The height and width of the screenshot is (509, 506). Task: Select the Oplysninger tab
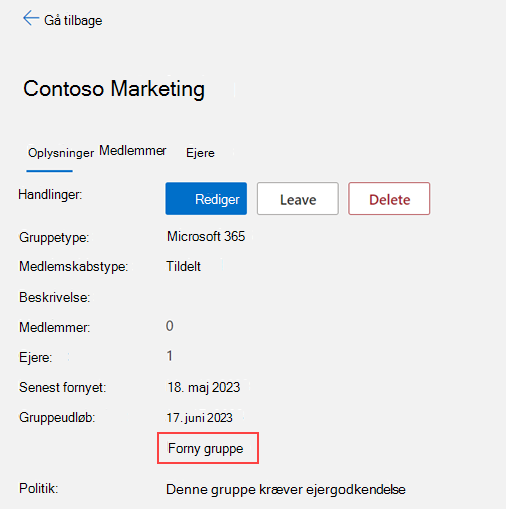pos(61,153)
